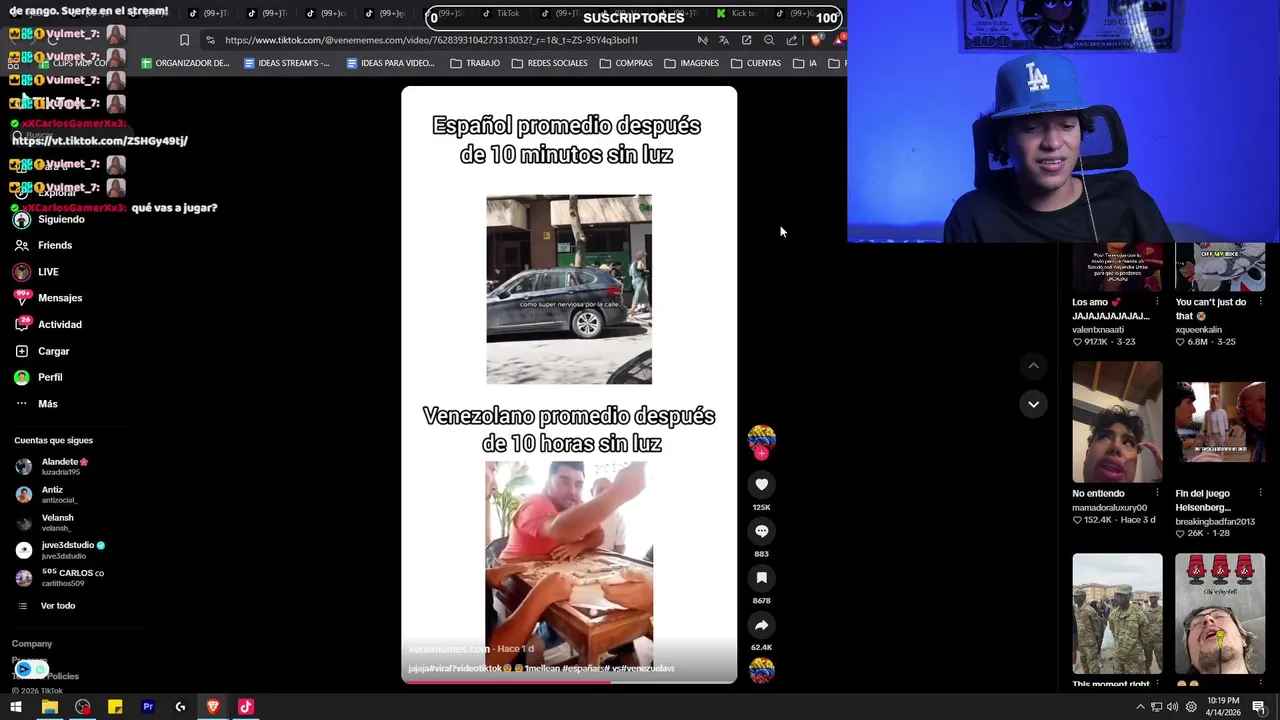
Task: Open the CARLOS carlithos509 account
Action: tap(60, 577)
